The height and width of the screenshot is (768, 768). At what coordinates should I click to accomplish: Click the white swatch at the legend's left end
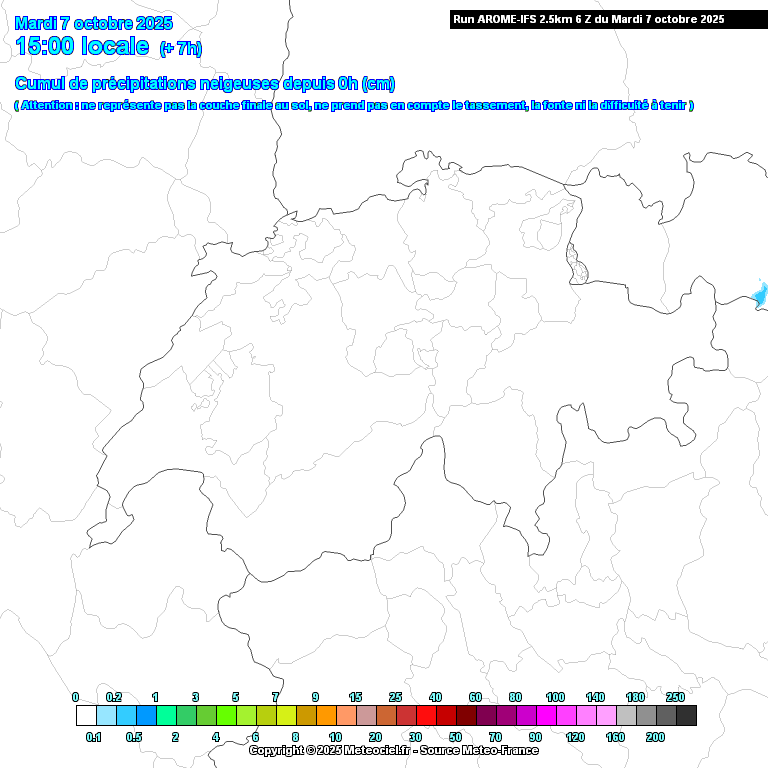coord(86,715)
